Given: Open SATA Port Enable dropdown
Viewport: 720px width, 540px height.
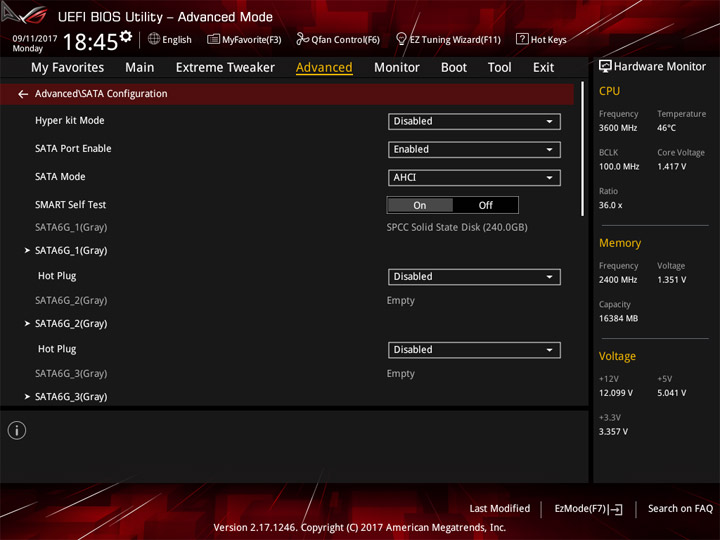Looking at the screenshot, I should 474,150.
